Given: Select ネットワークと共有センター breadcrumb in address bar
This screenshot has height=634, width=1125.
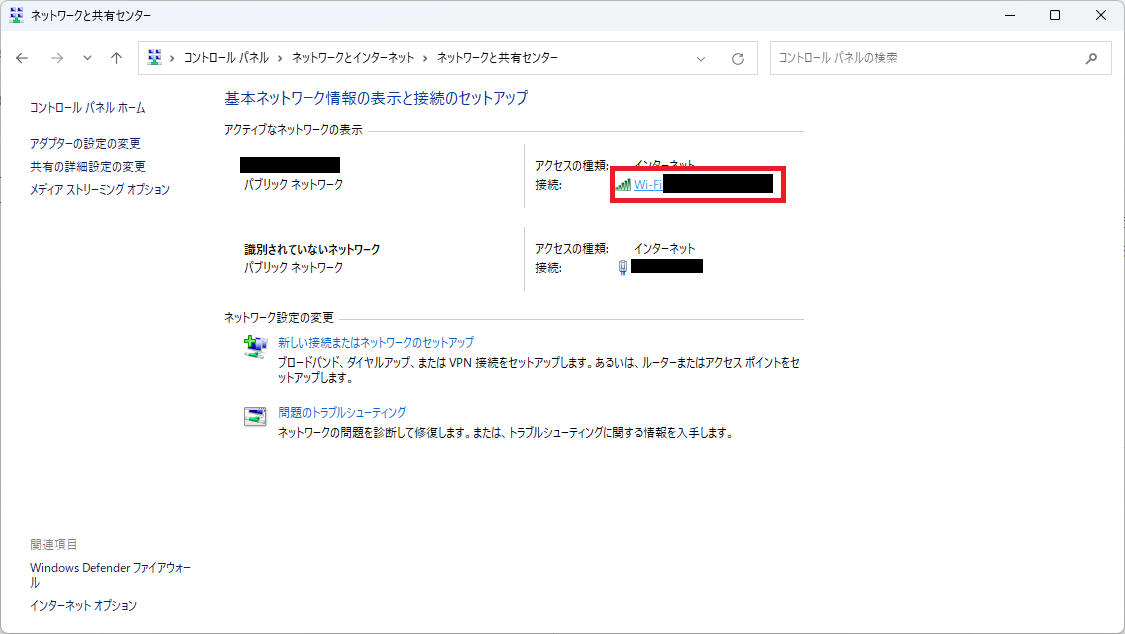Looking at the screenshot, I should tap(497, 57).
